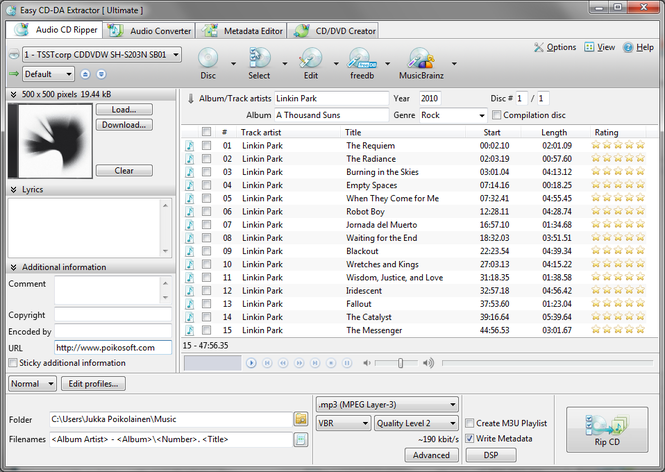
Task: Click the eject drive icon beside drive list
Action: pos(14,54)
